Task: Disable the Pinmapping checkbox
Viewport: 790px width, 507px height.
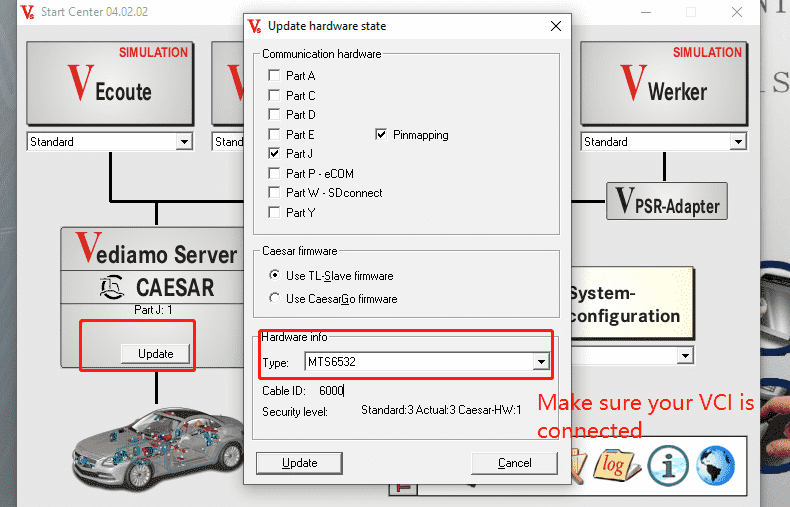Action: coord(381,135)
